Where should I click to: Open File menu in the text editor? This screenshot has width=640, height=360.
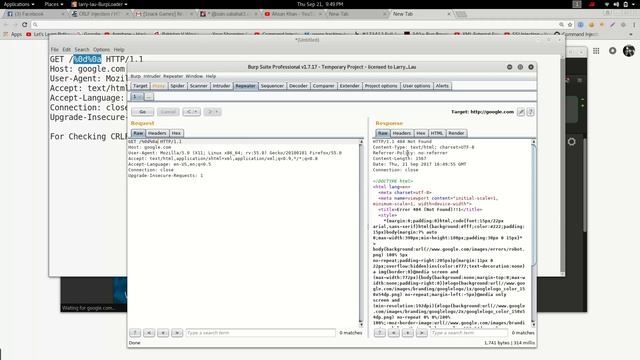click(54, 49)
